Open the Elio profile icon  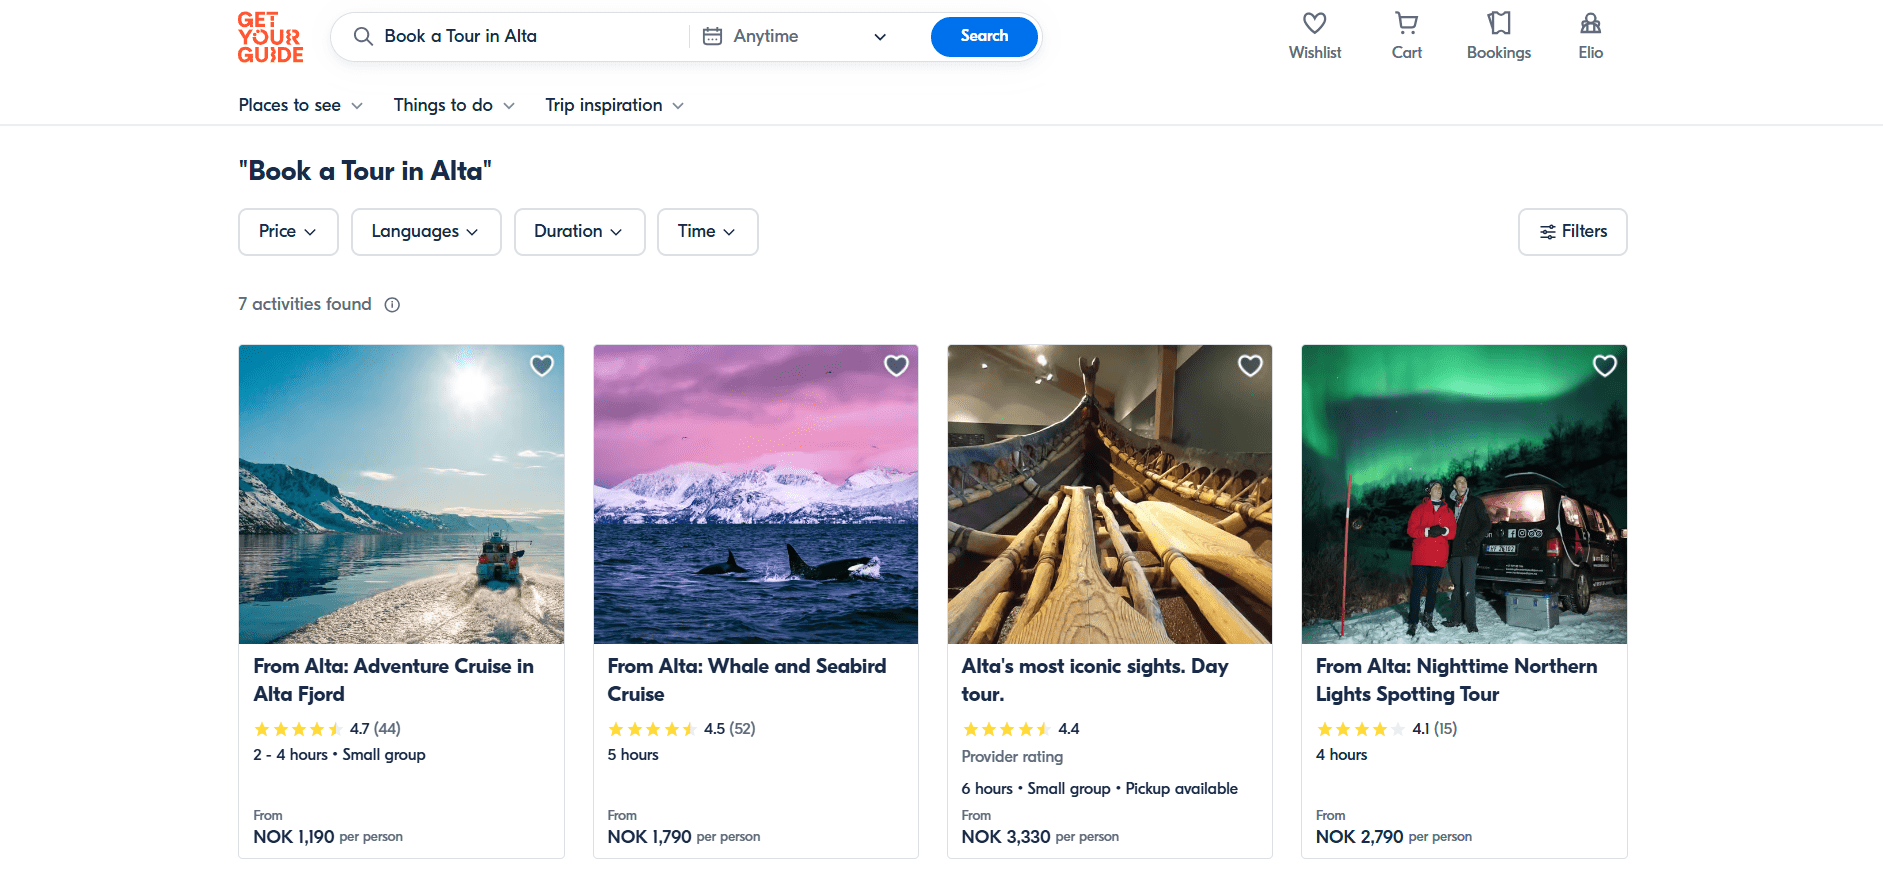pos(1590,24)
